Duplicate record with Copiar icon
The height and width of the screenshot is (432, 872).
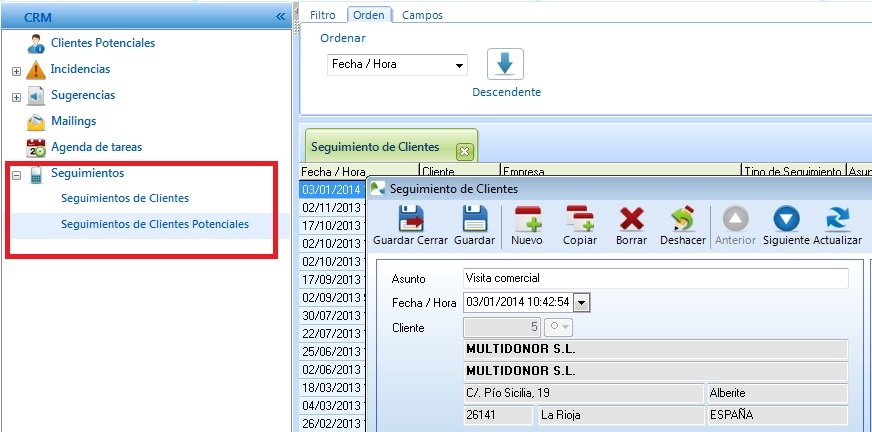(x=580, y=219)
